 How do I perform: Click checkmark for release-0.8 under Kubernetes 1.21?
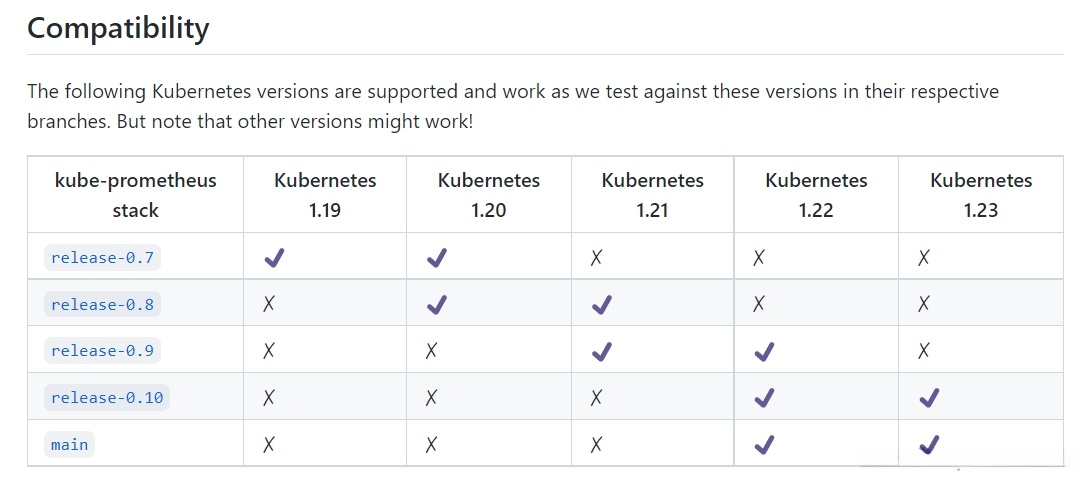tap(601, 305)
